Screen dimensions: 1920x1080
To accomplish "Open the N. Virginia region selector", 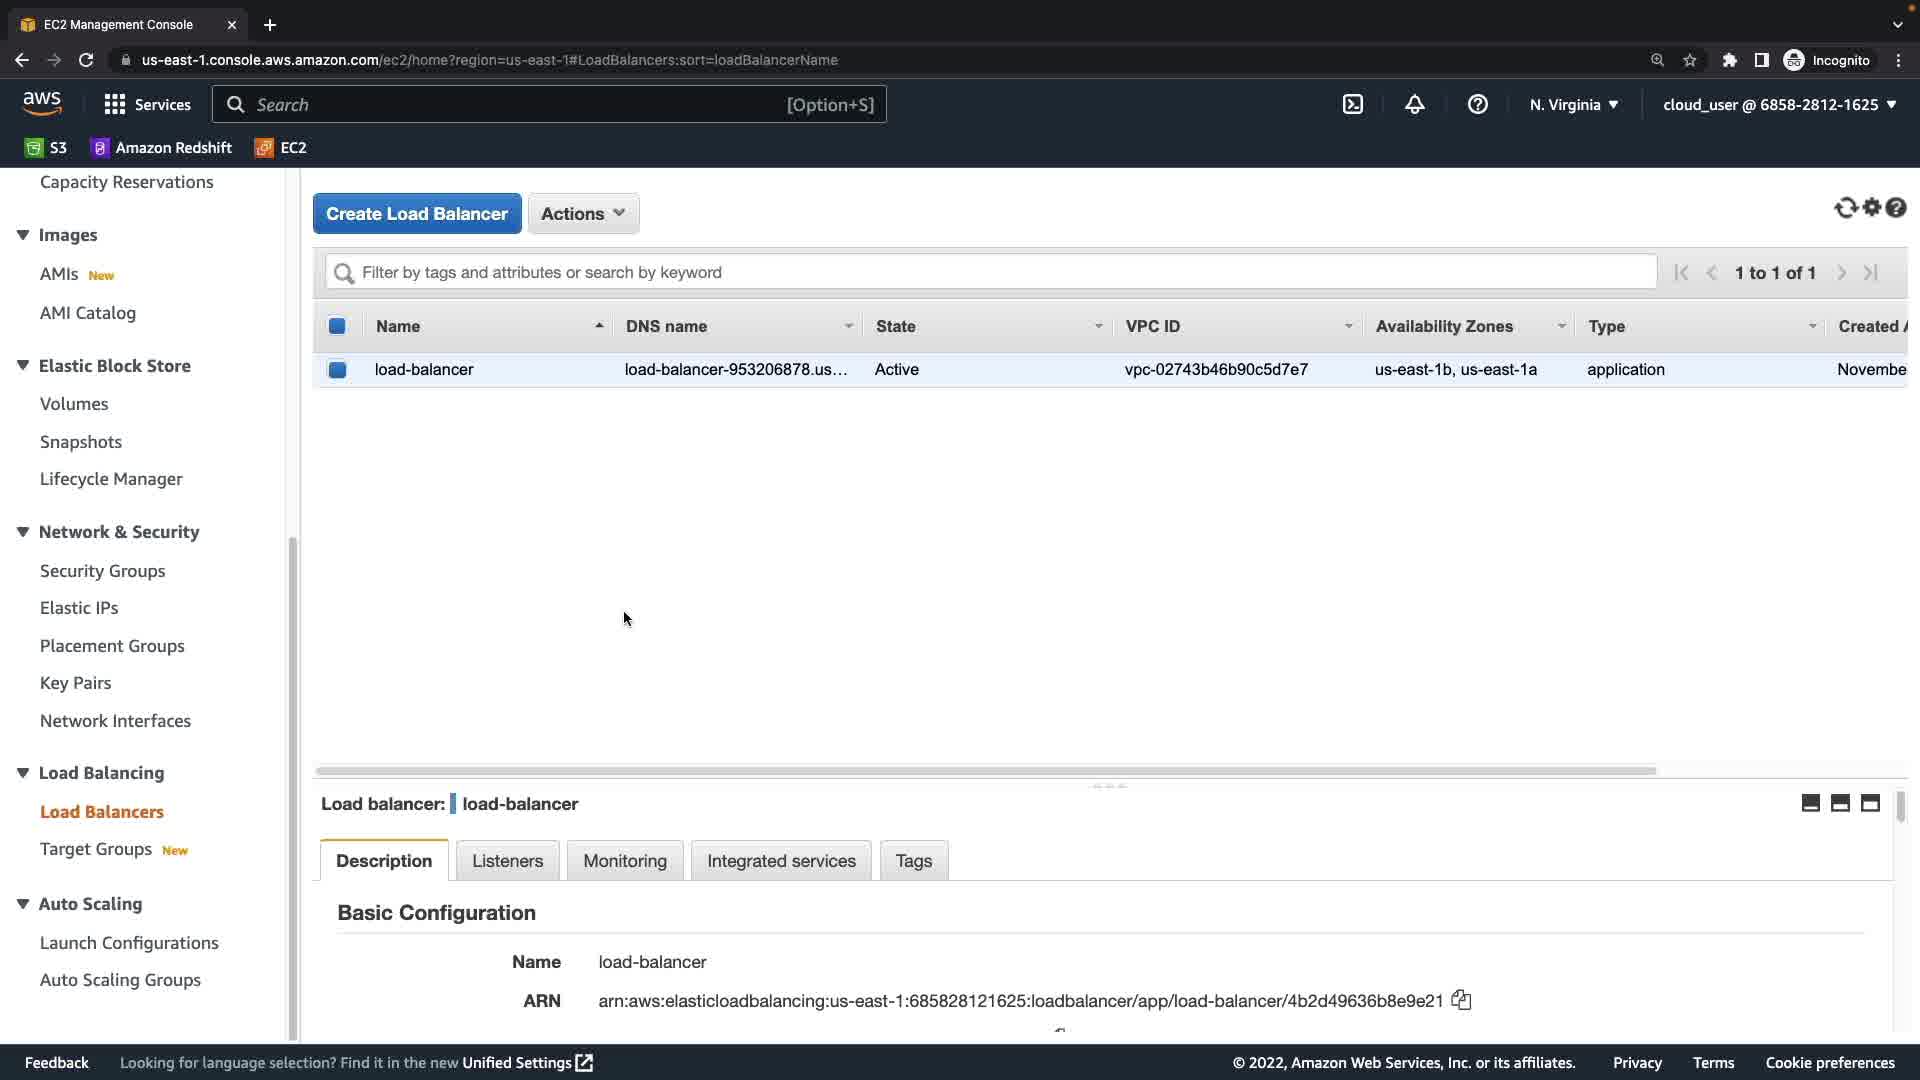I will click(1573, 104).
